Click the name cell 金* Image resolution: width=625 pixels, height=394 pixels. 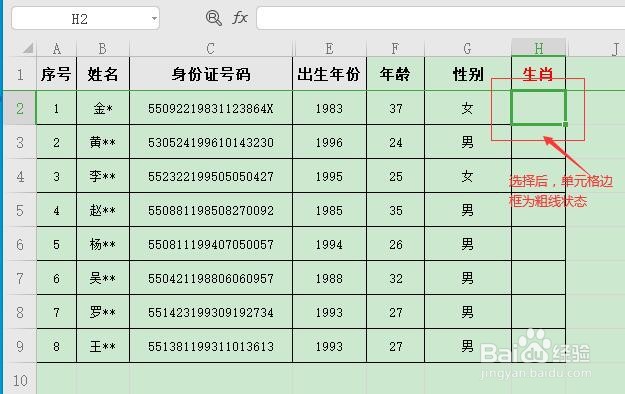coord(103,108)
